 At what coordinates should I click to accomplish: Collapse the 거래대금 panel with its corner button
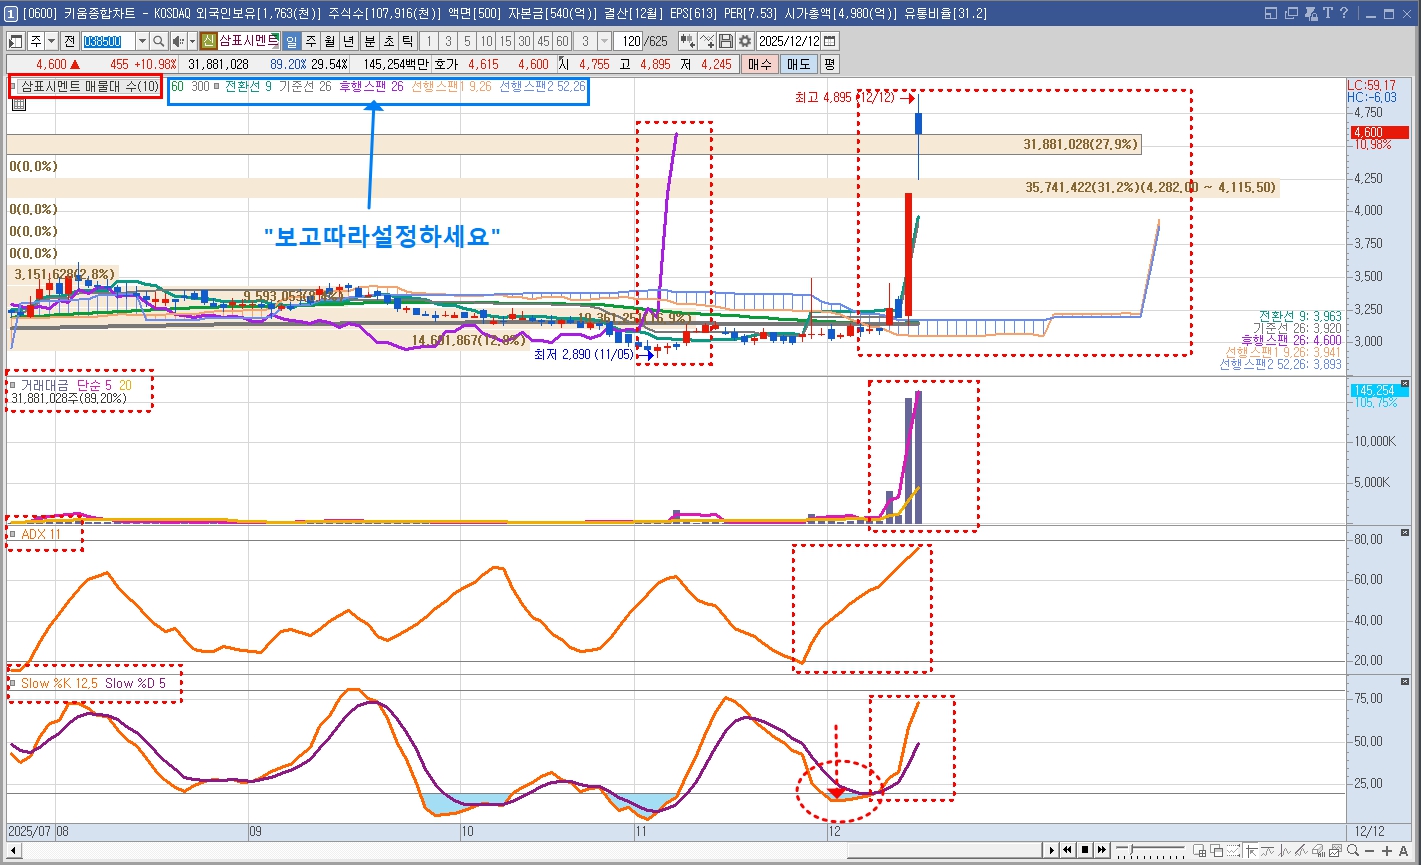(x=1404, y=384)
